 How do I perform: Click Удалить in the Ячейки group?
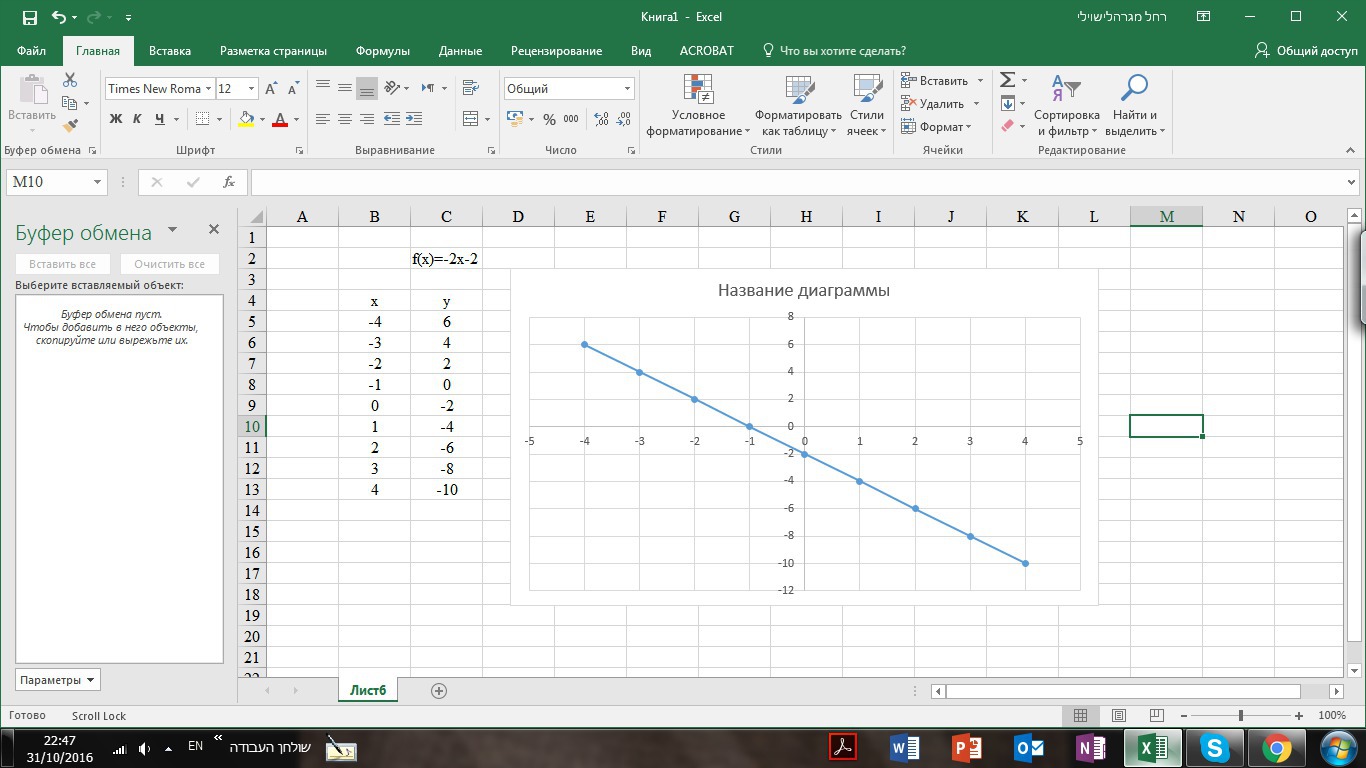[x=941, y=104]
